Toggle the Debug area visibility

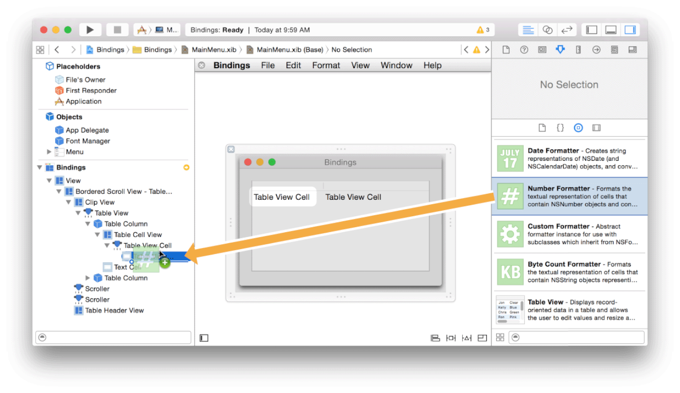pyautogui.click(x=611, y=29)
